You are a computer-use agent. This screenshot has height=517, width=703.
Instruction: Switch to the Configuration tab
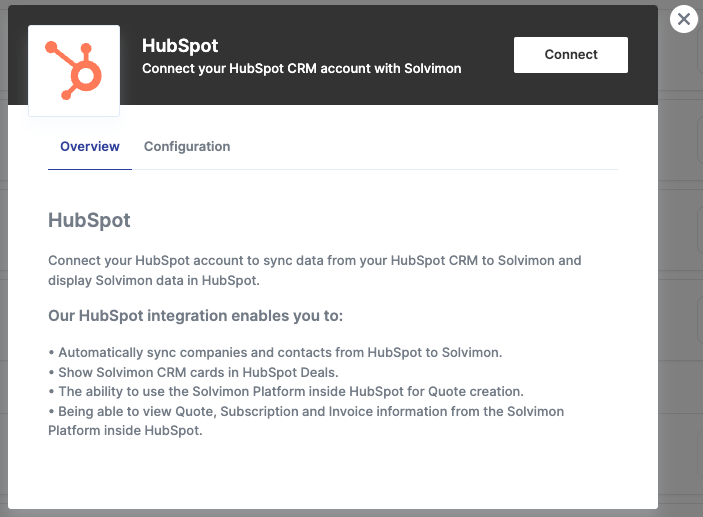(x=187, y=147)
